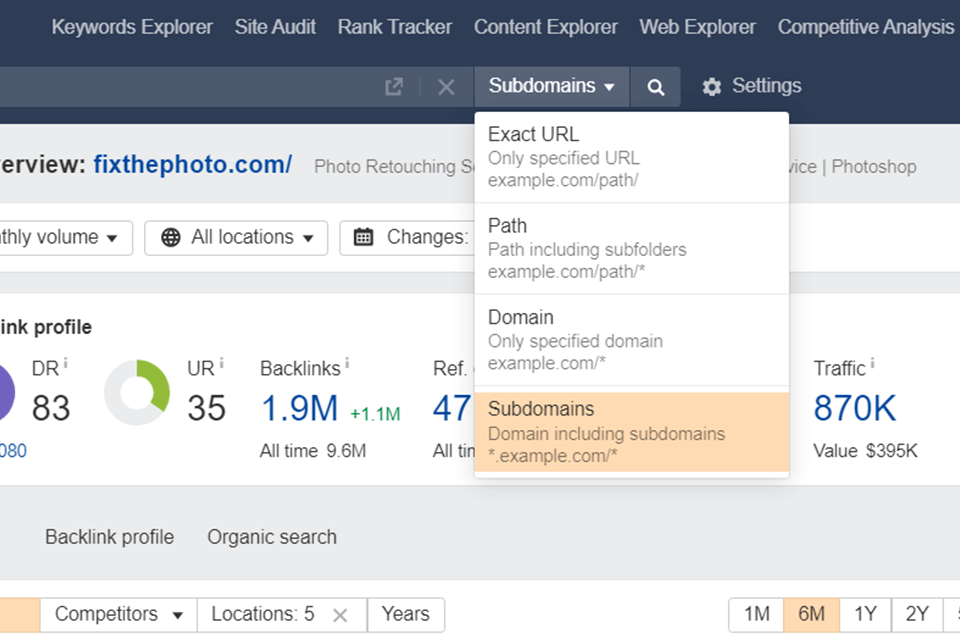960x640 pixels.
Task: Open Web Explorer in top nav
Action: coord(697,27)
